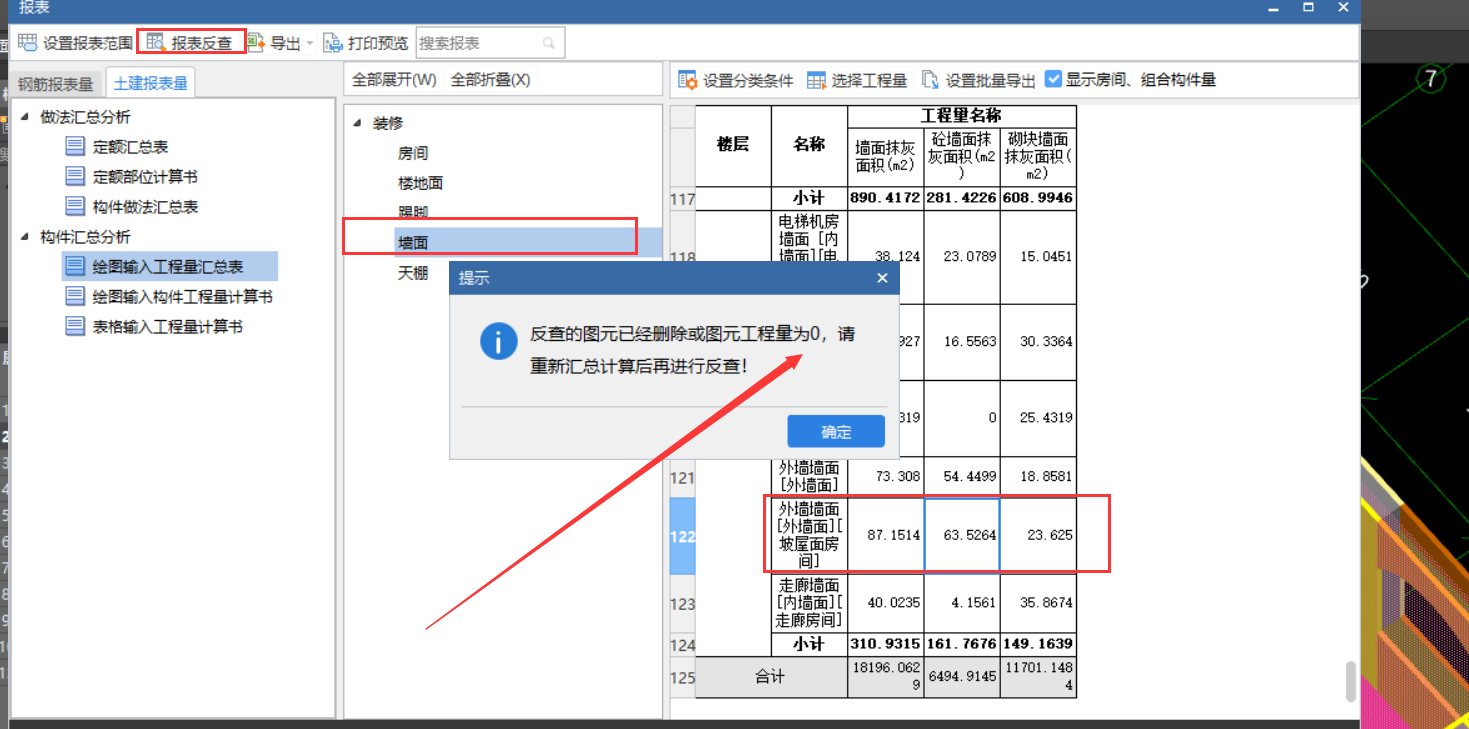This screenshot has width=1469, height=729.
Task: Click value 35.8674 in row 123
Action: (x=1038, y=603)
